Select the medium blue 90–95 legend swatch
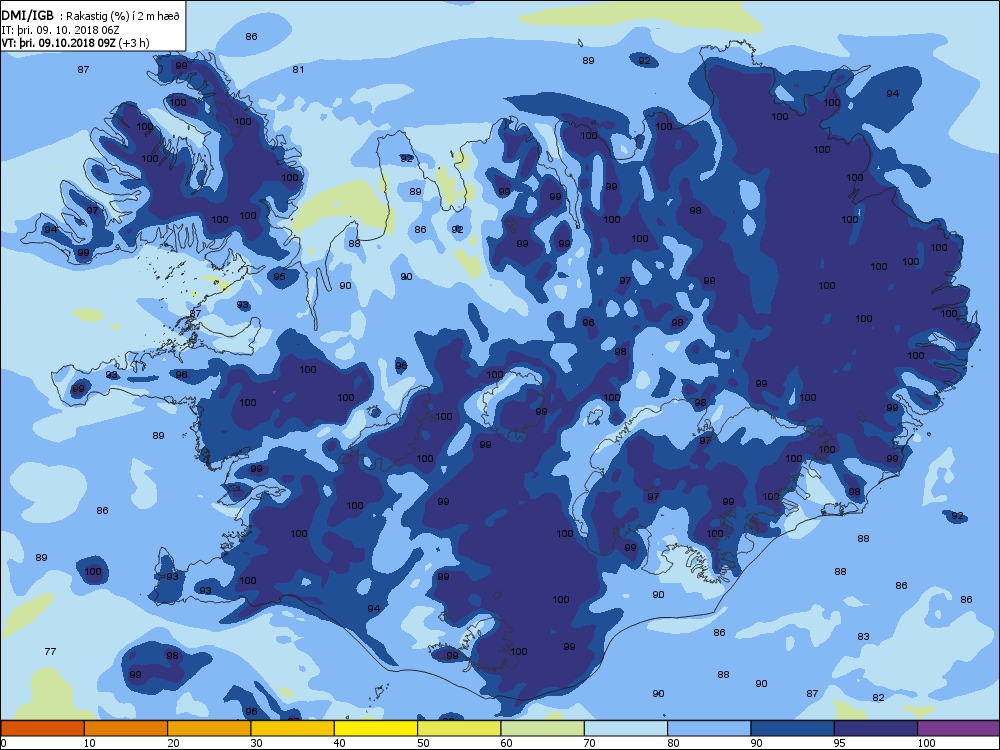The height and width of the screenshot is (750, 1000). point(793,728)
